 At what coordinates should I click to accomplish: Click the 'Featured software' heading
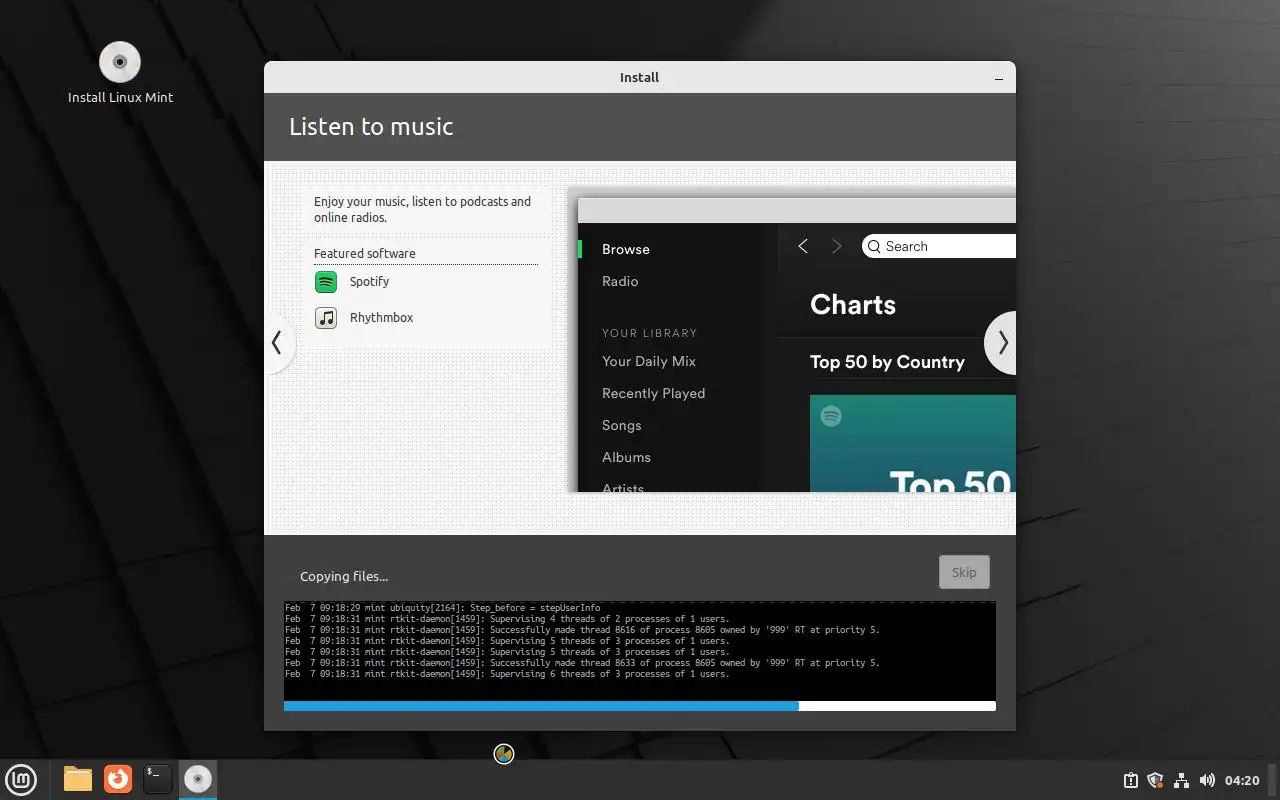tap(365, 254)
